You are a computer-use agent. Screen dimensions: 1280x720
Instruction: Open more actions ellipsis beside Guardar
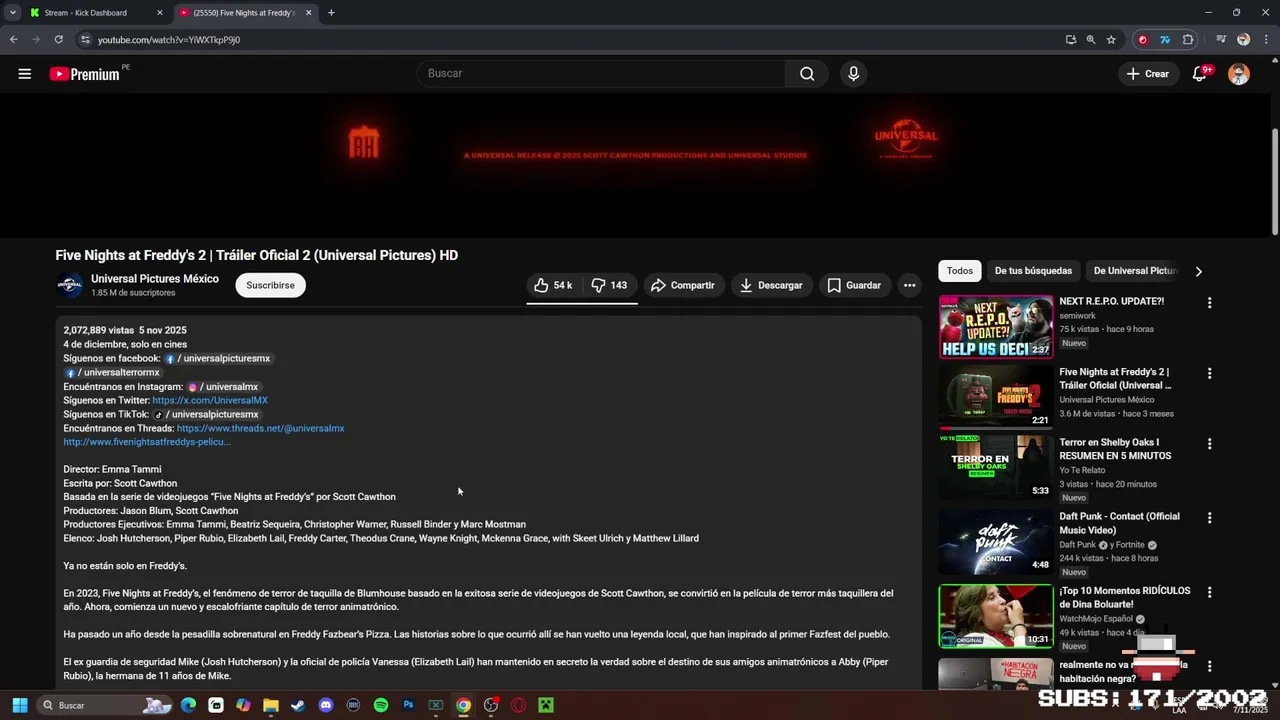pyautogui.click(x=909, y=285)
